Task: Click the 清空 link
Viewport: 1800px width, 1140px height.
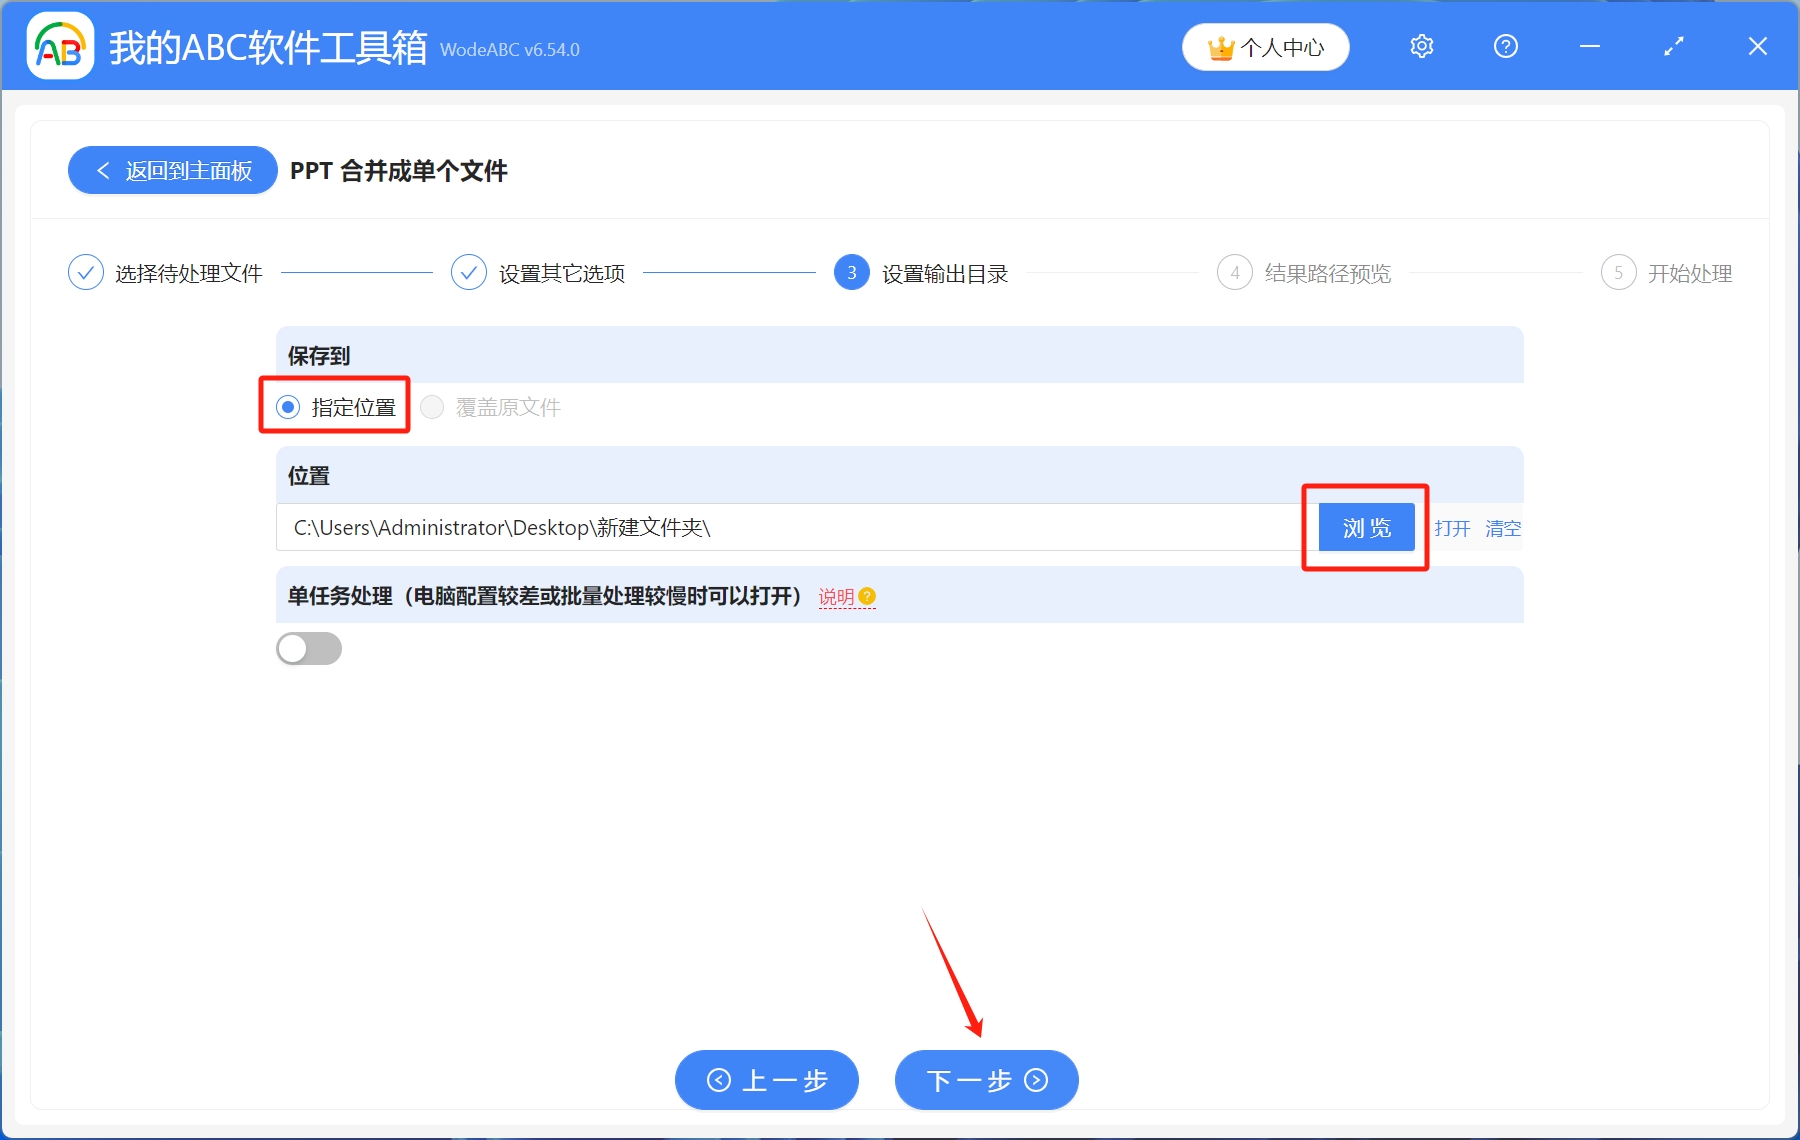Action: click(x=1503, y=529)
